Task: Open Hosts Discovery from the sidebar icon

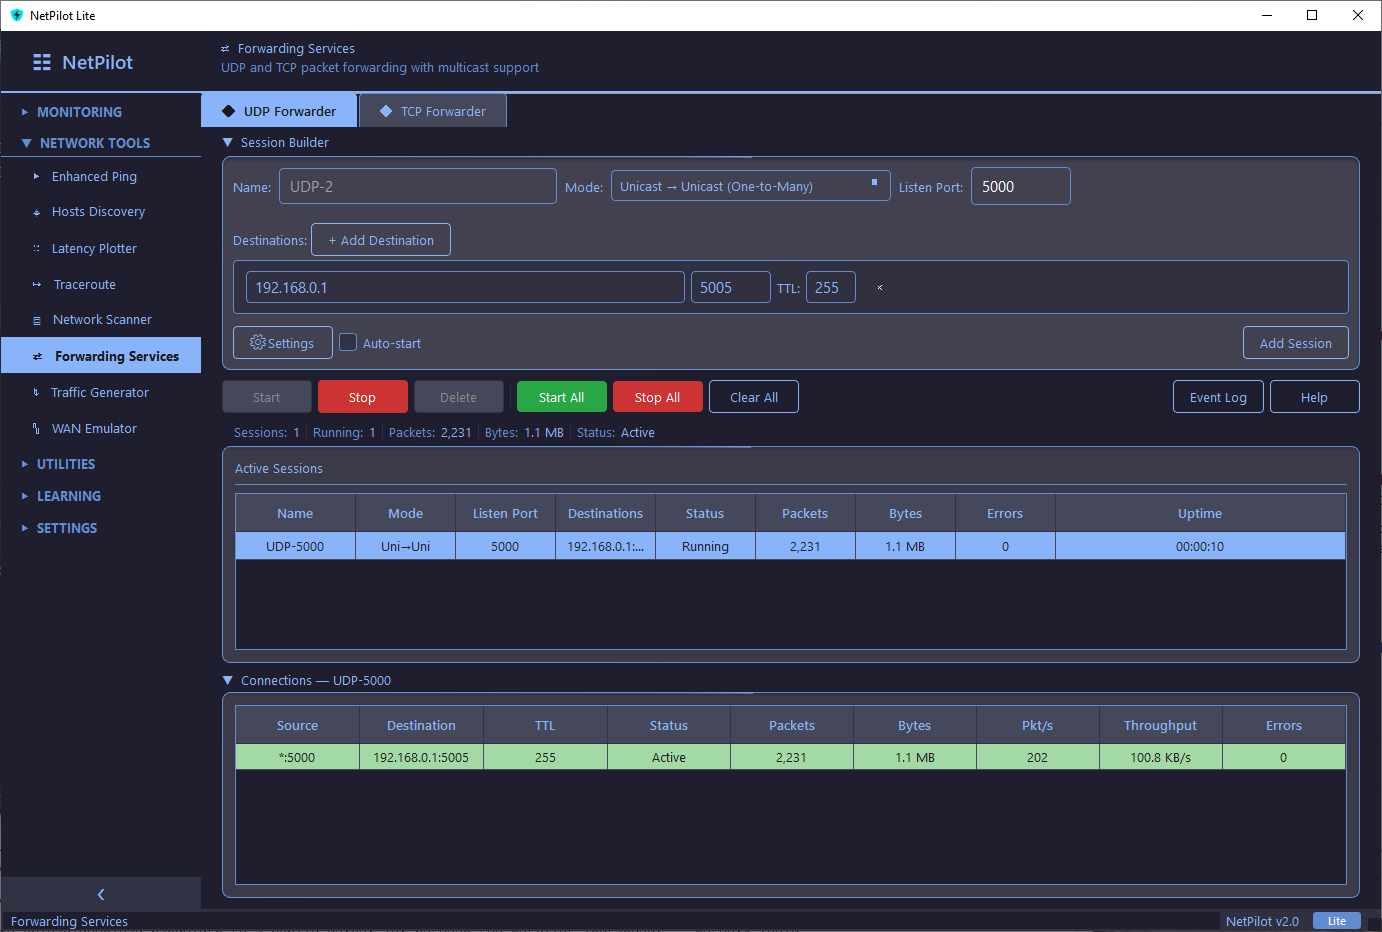Action: point(37,211)
